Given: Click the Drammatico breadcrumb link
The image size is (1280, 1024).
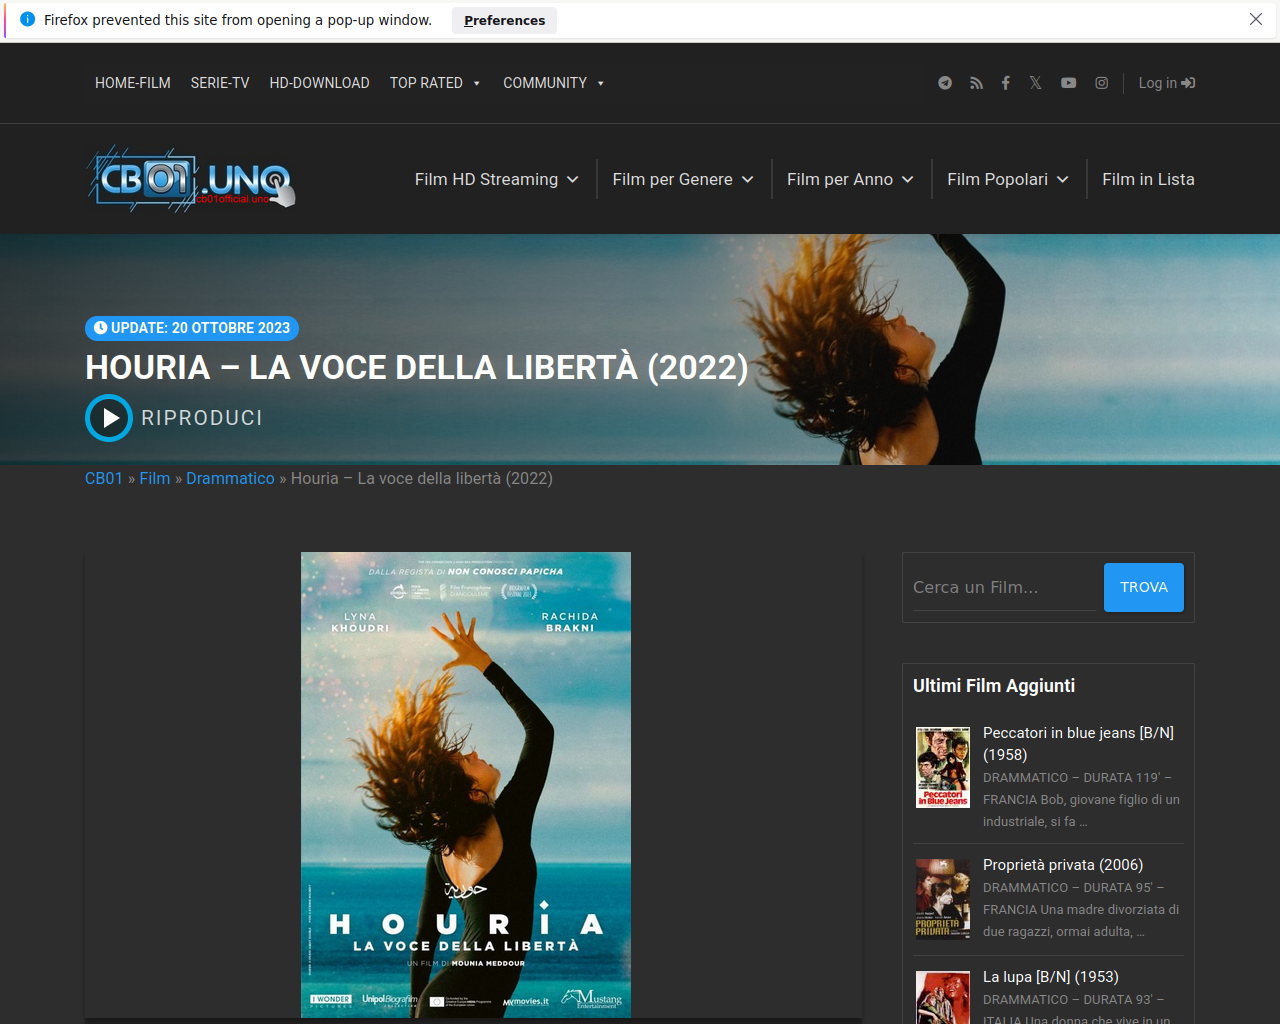Looking at the screenshot, I should tap(230, 478).
